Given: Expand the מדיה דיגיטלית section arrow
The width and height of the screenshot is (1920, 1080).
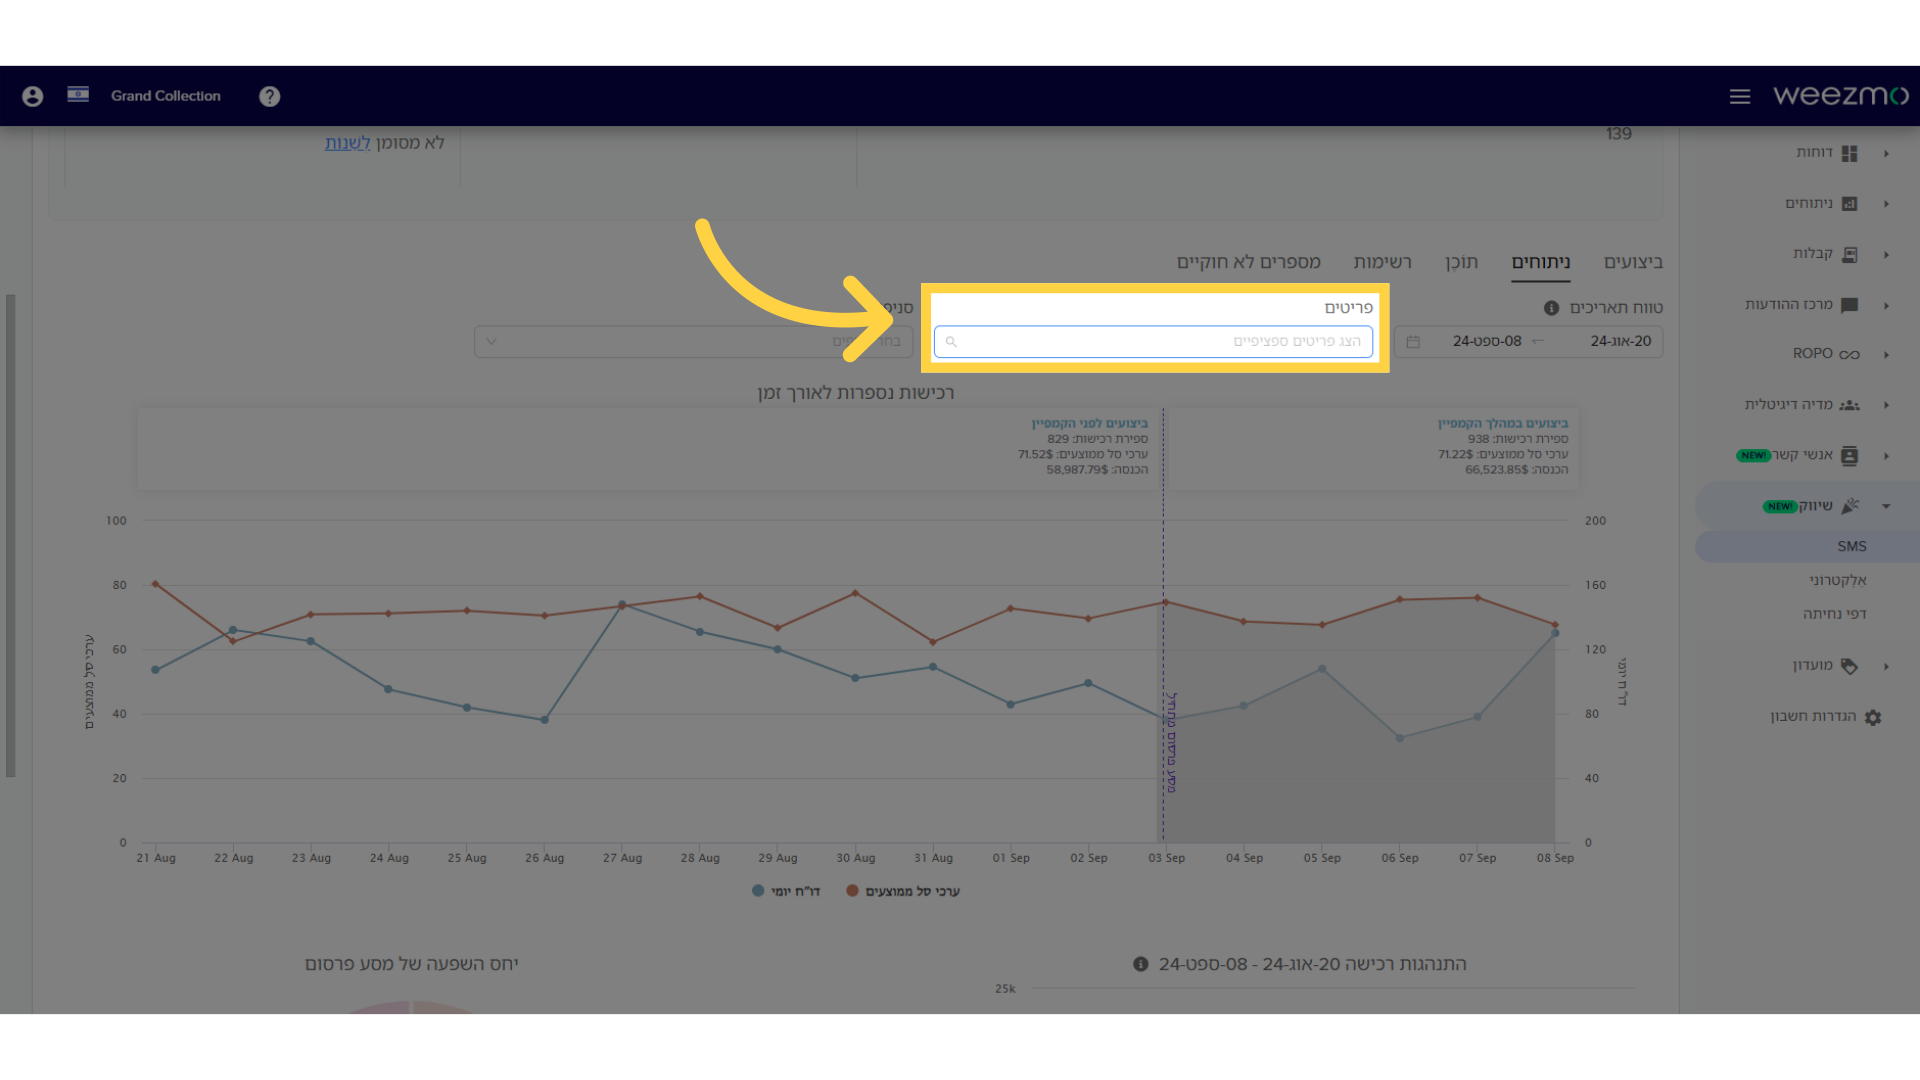Looking at the screenshot, I should (1886, 405).
